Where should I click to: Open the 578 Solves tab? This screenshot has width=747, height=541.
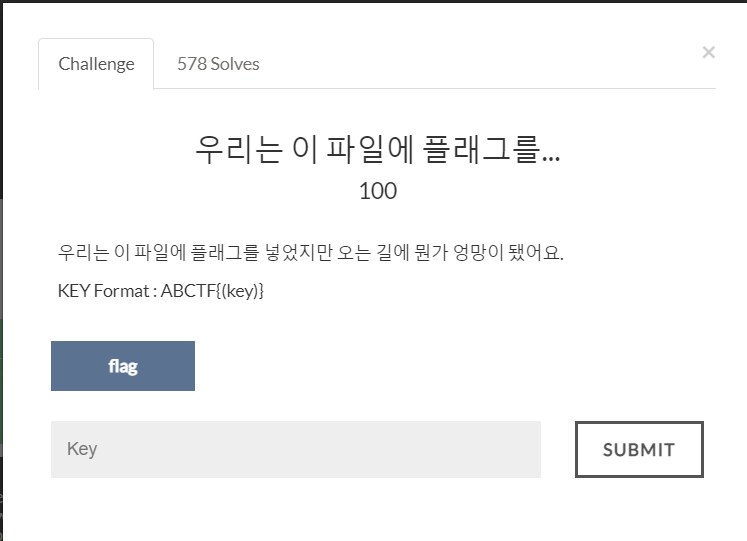(218, 64)
